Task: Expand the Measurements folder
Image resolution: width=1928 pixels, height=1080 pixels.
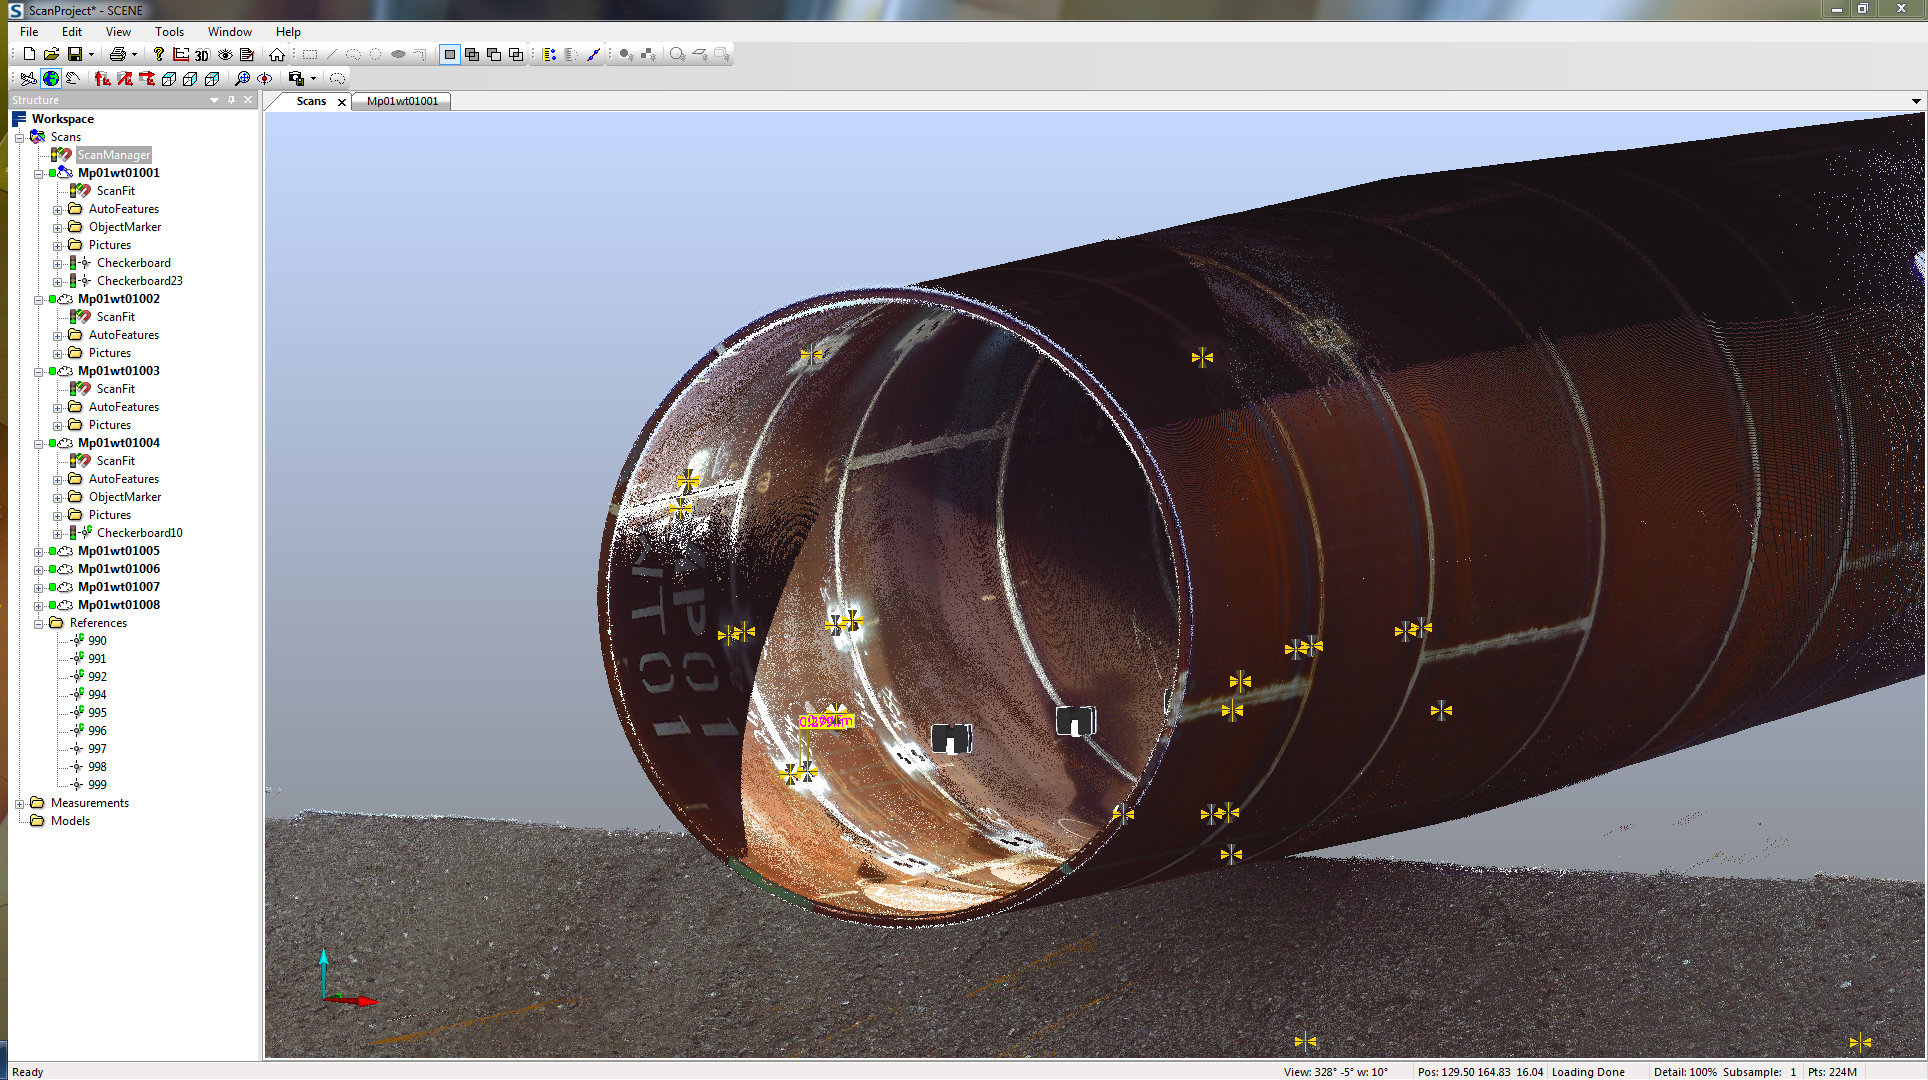Action: [20, 803]
